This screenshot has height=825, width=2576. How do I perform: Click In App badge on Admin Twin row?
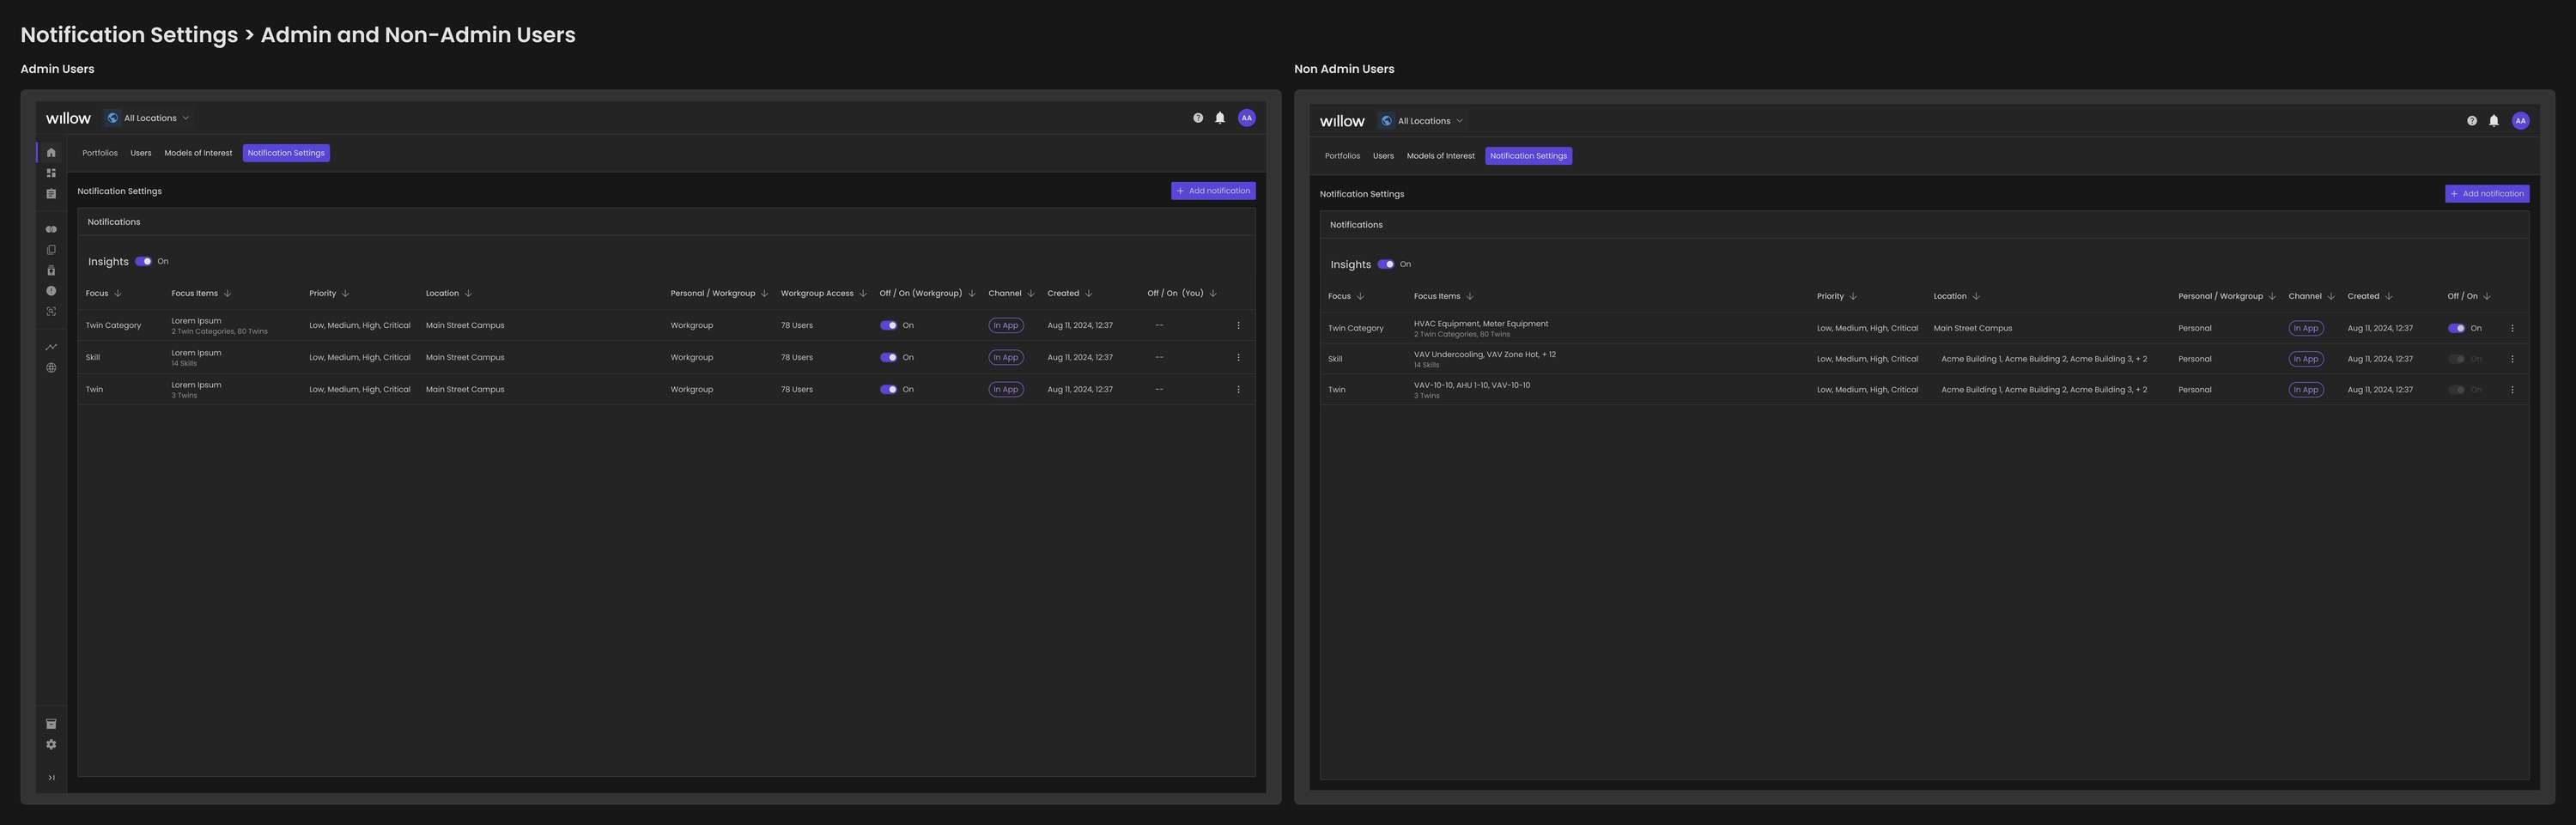tap(1006, 390)
